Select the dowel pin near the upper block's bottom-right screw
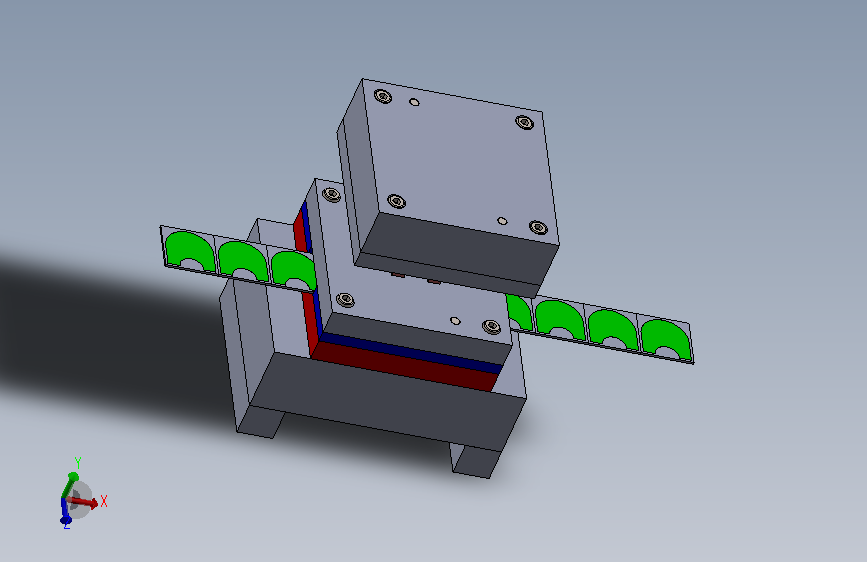Viewport: 867px width, 562px height. pyautogui.click(x=502, y=221)
